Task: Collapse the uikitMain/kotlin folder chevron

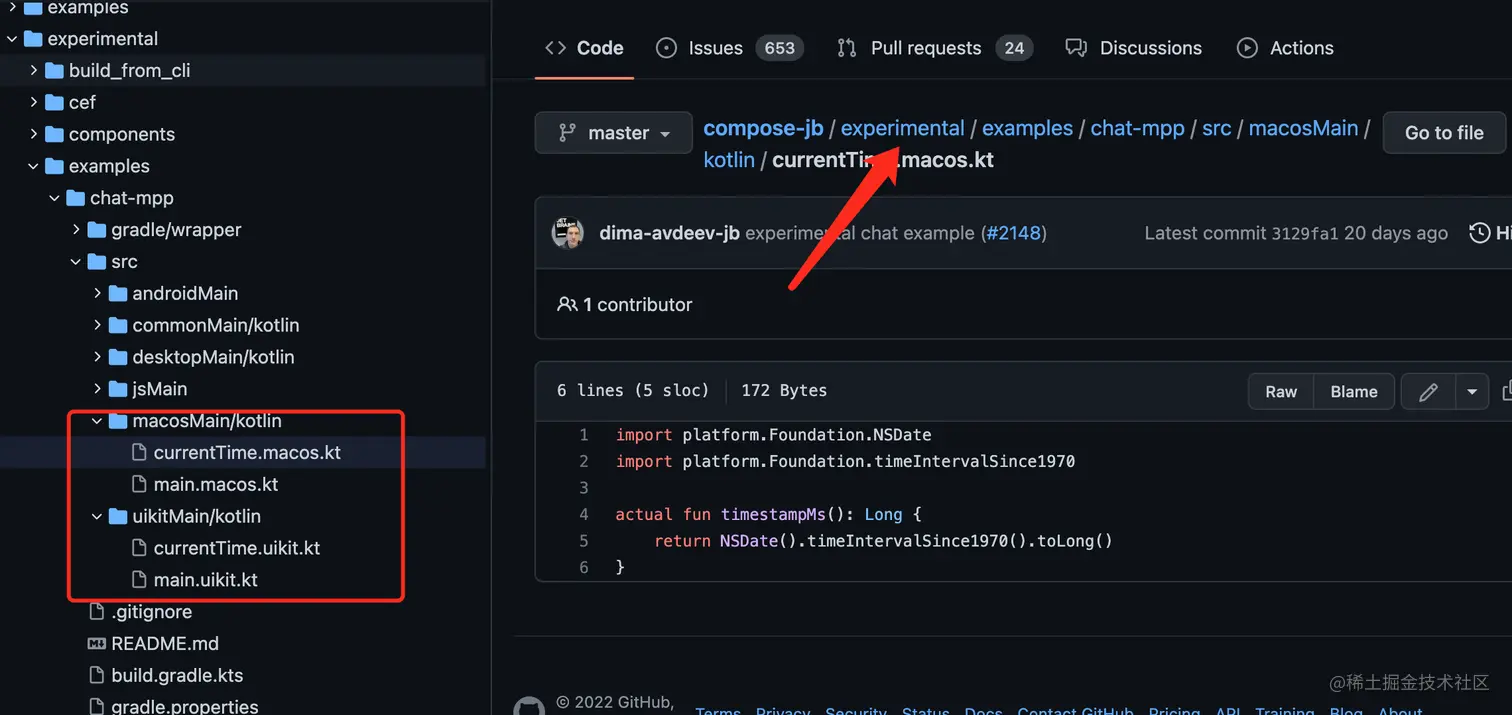Action: pyautogui.click(x=97, y=517)
